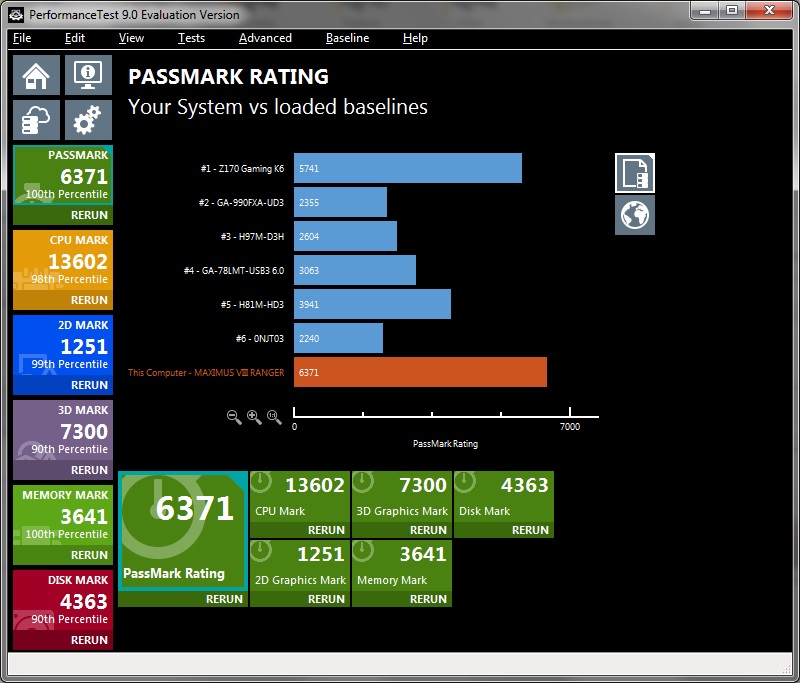Click the 'PassMark Rating' axis label

pos(445,444)
